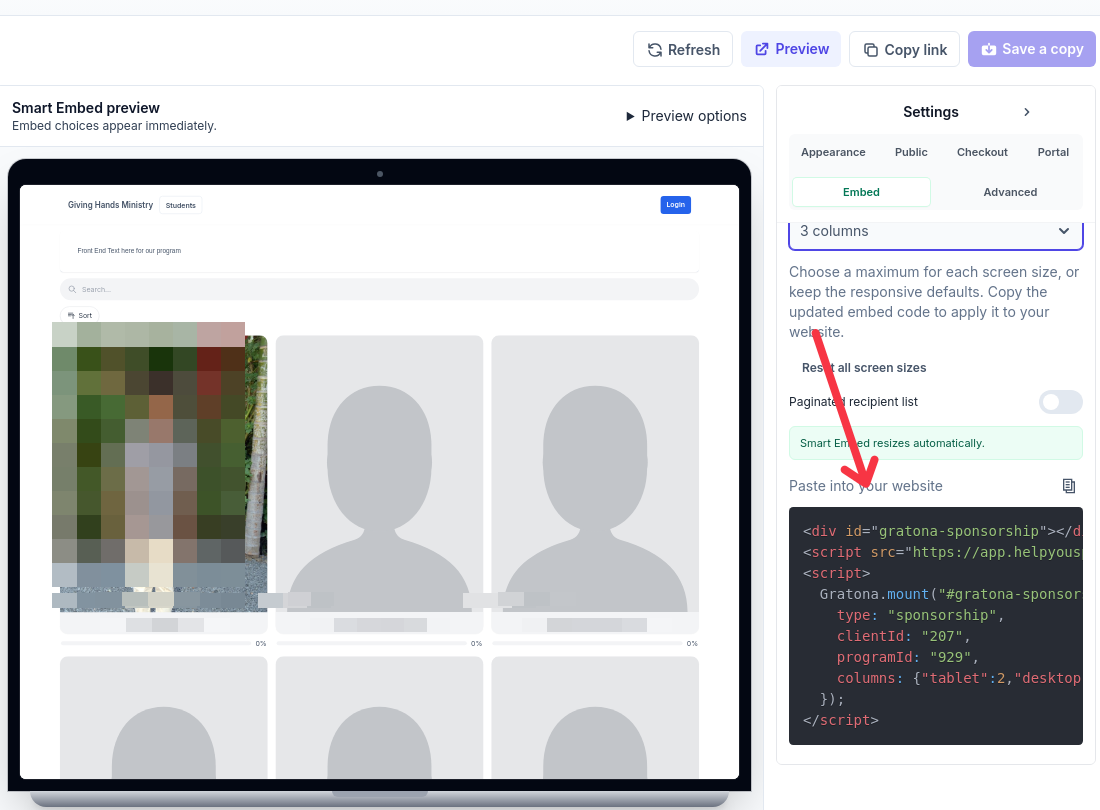
Task: Select the Advanced tab
Action: (x=1010, y=192)
